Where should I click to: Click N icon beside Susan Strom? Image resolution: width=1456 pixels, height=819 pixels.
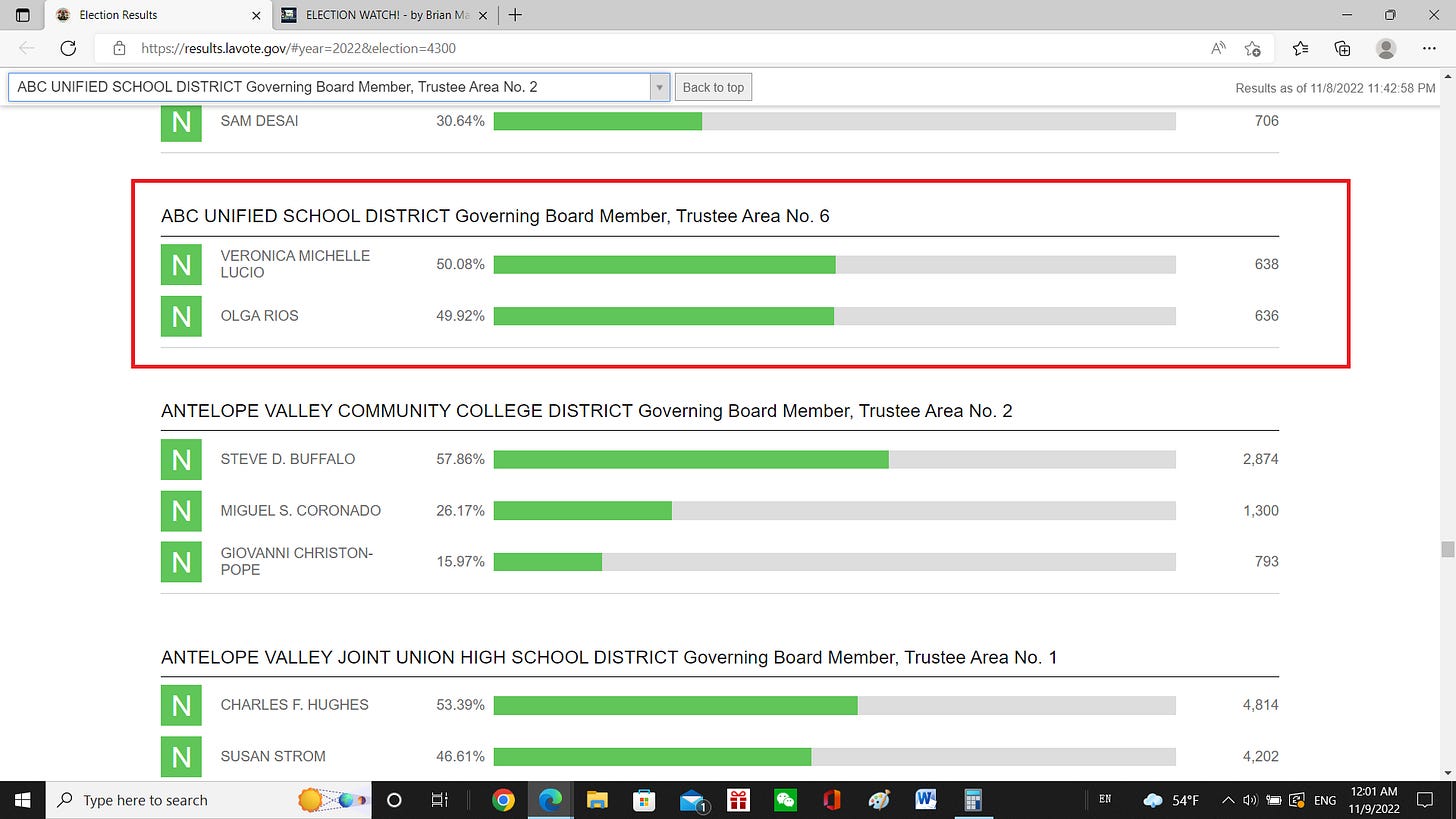(x=181, y=756)
